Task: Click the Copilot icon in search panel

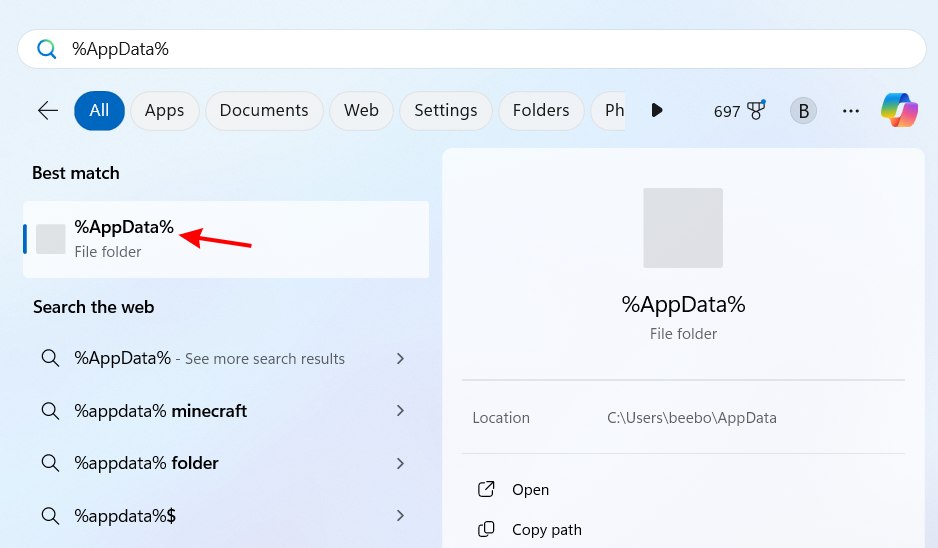Action: pyautogui.click(x=899, y=110)
